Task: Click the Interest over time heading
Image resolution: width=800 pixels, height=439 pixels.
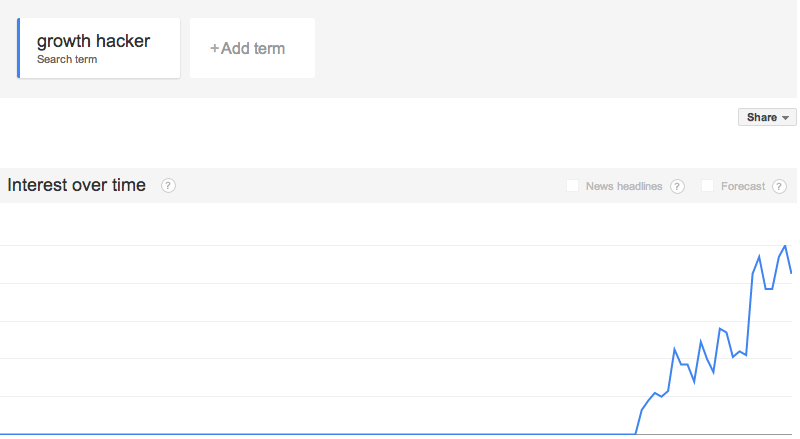Action: (x=77, y=185)
